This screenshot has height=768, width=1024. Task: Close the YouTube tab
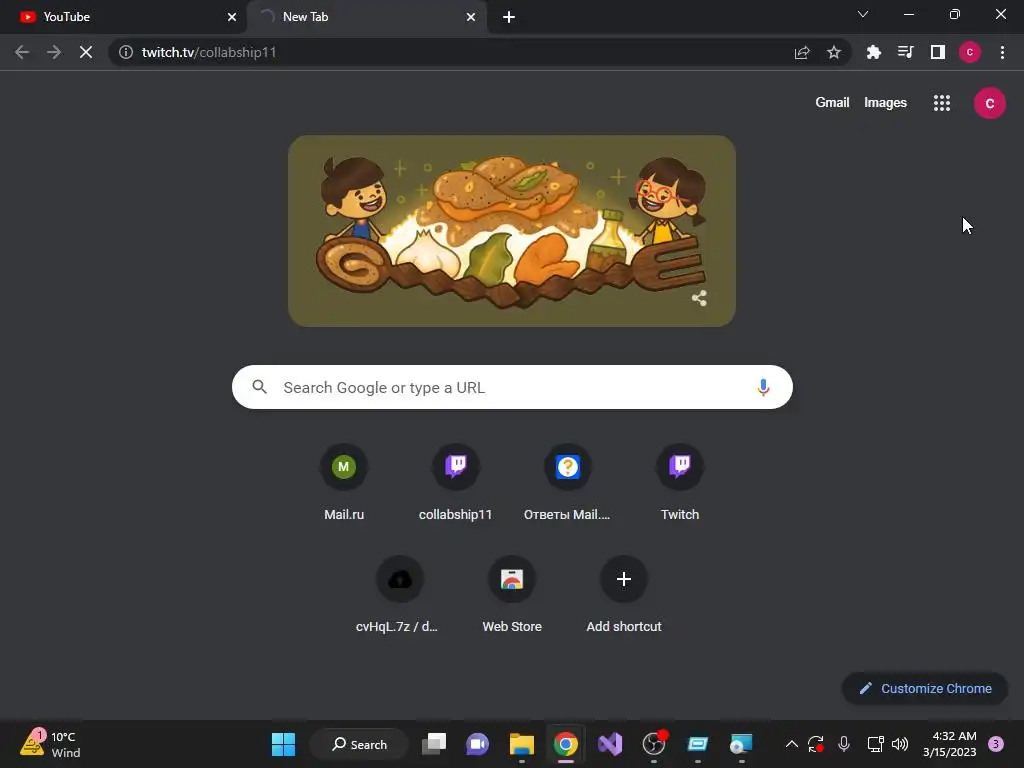pyautogui.click(x=232, y=17)
